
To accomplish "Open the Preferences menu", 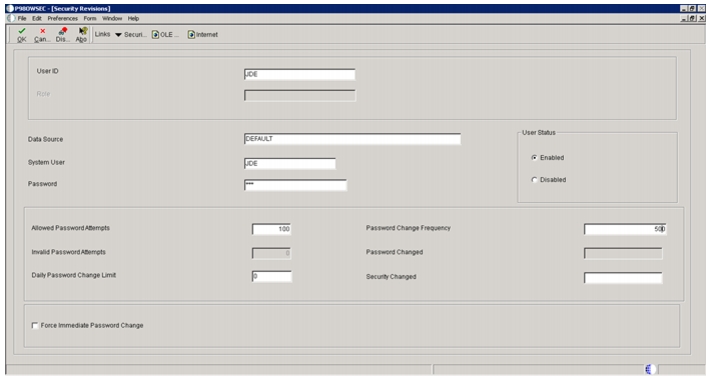I will coord(62,19).
